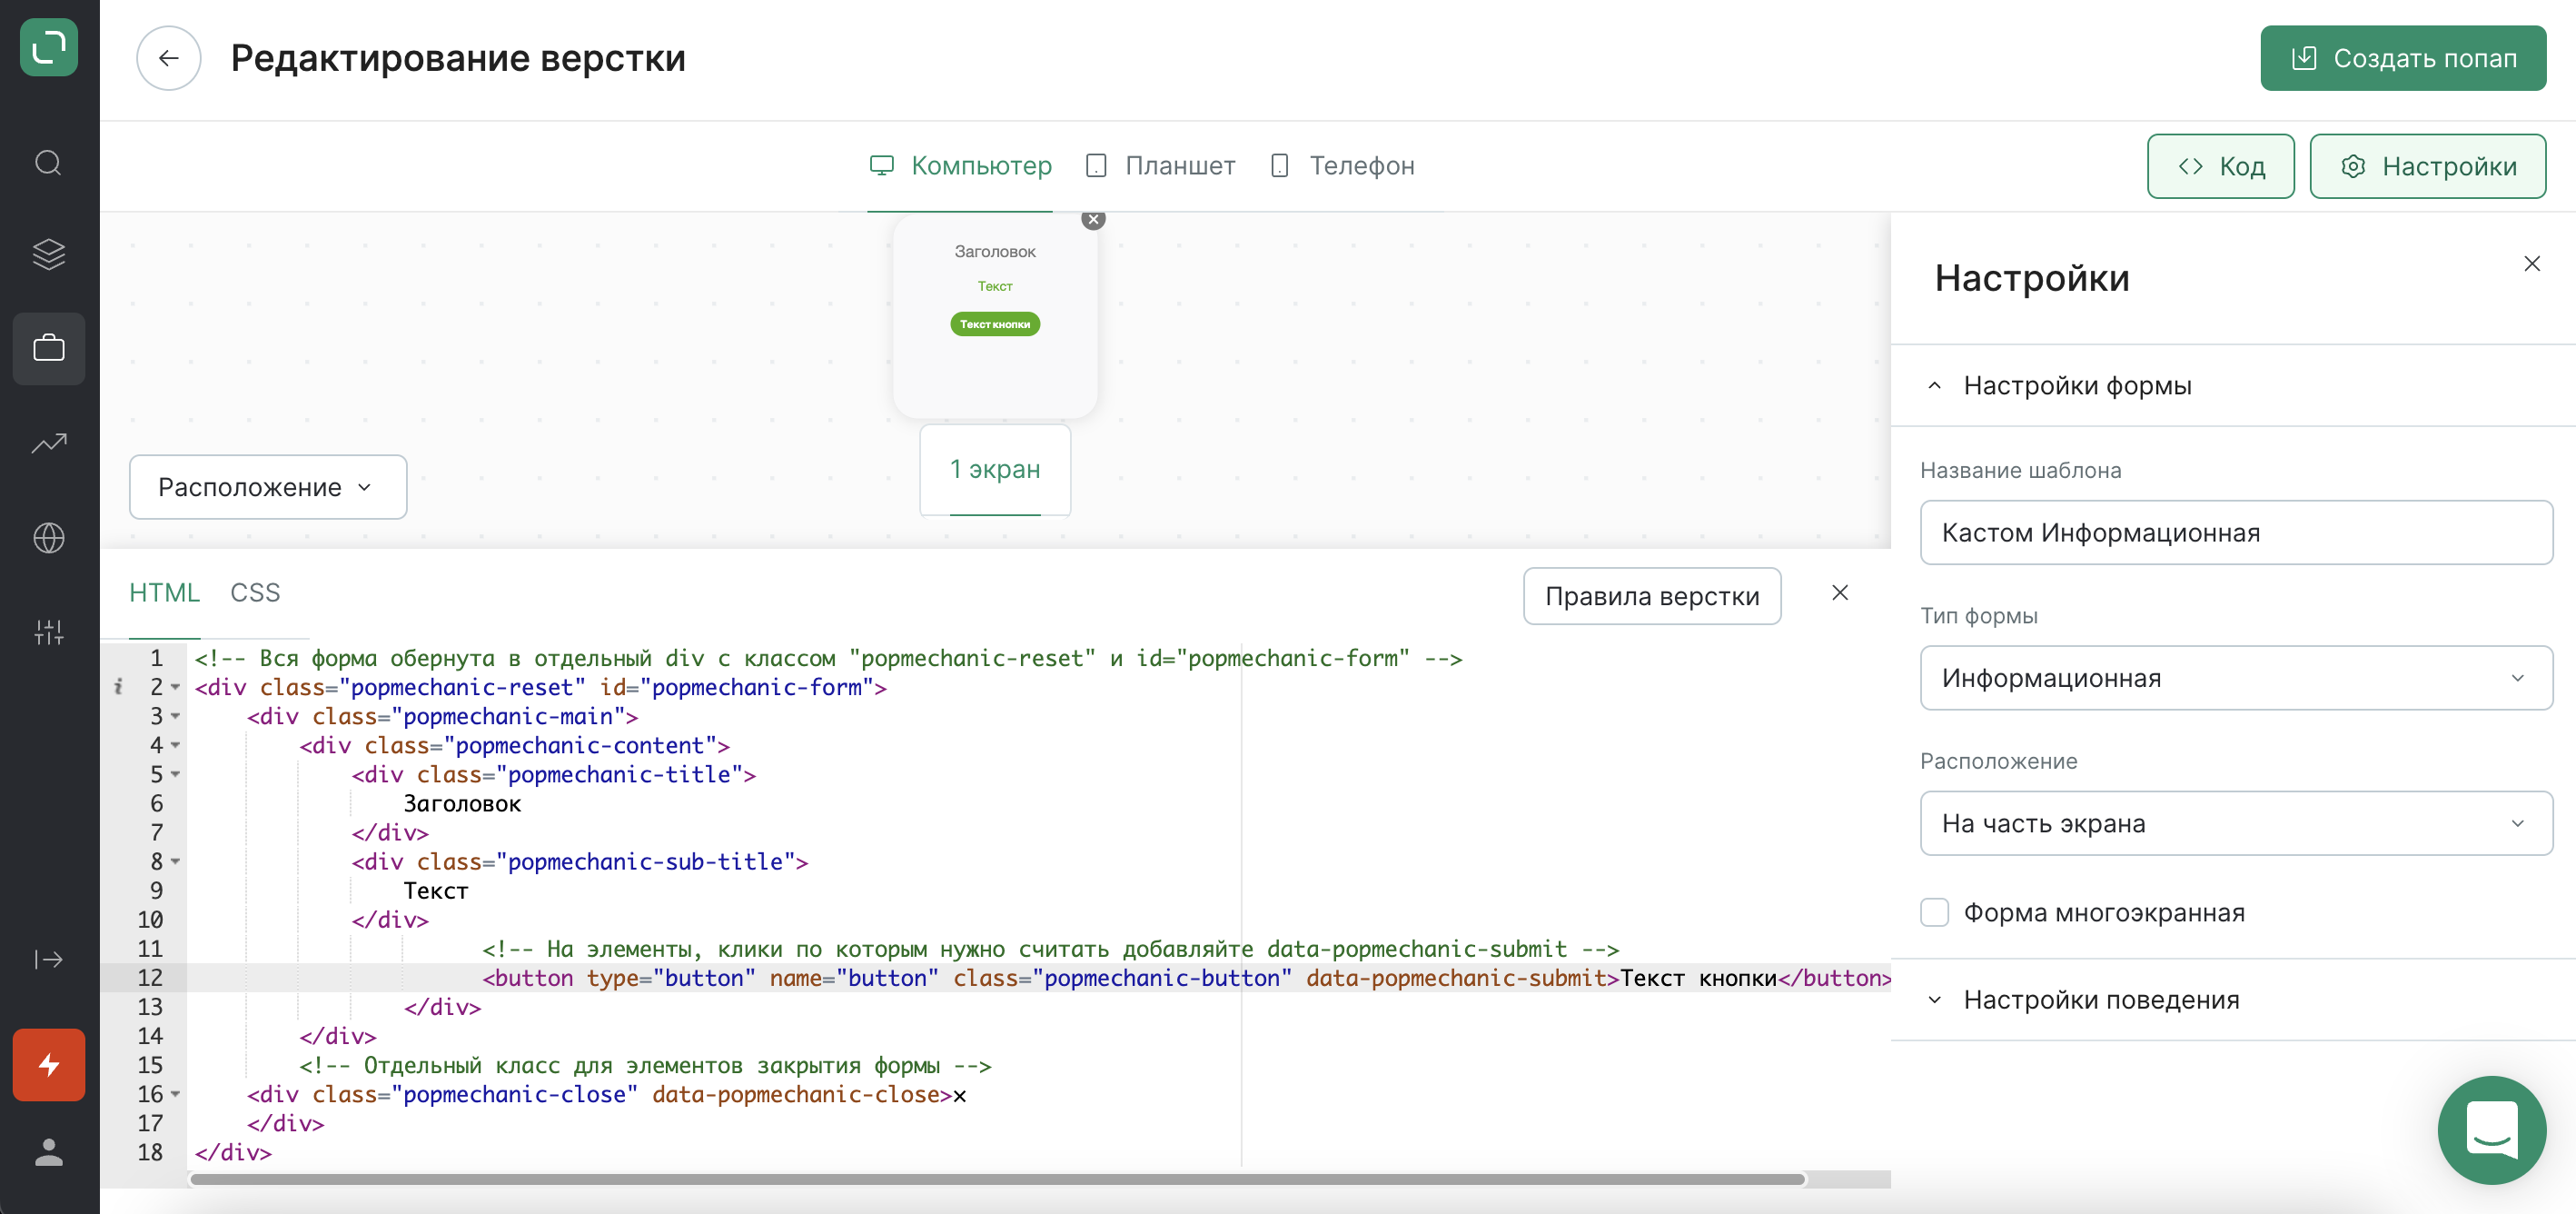This screenshot has height=1214, width=2576.
Task: Fold code at line 4 arrow
Action: (x=175, y=745)
